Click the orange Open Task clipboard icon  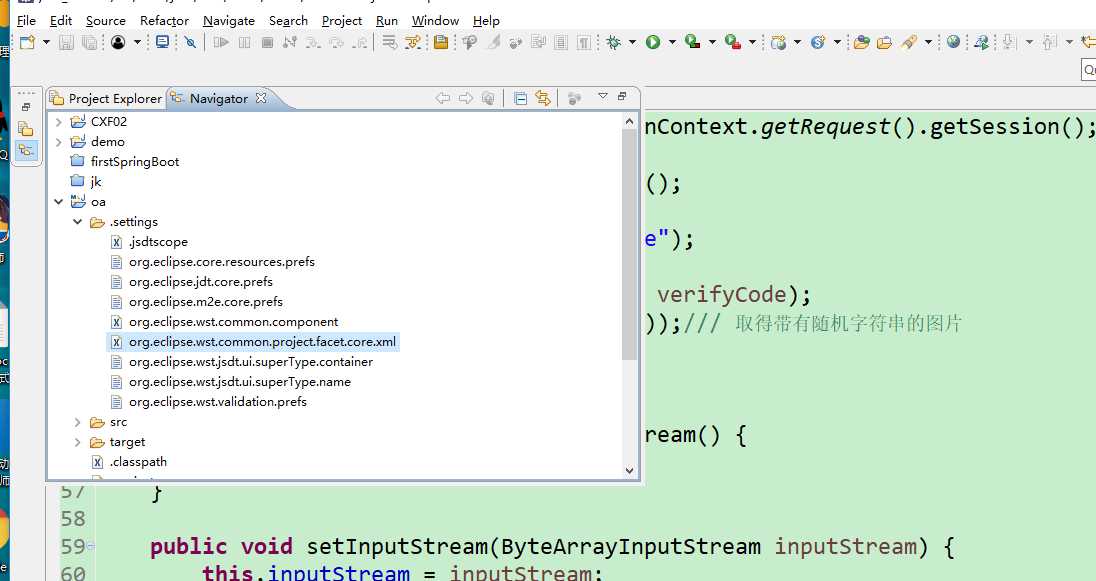click(441, 43)
